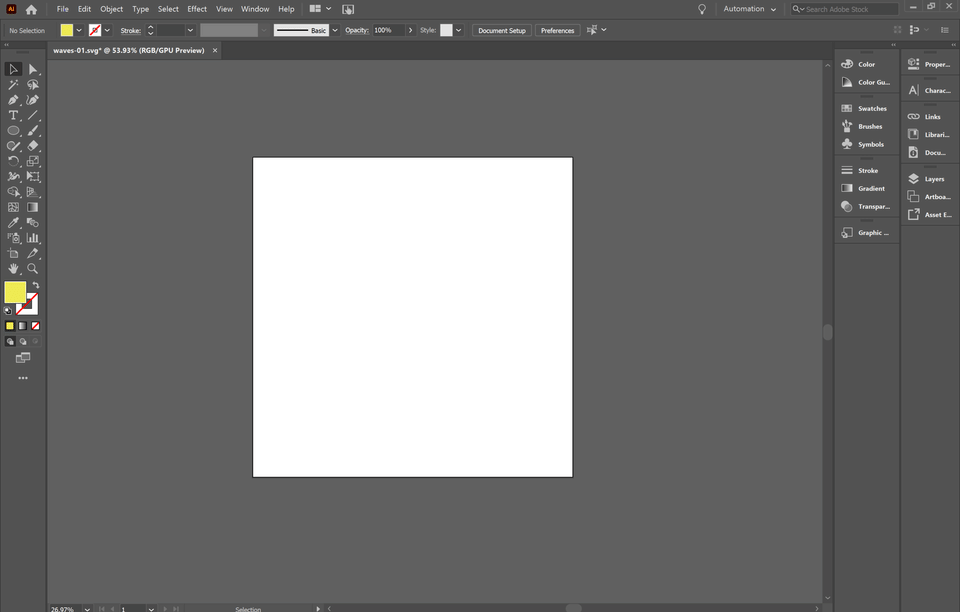Select the Hand tool
This screenshot has width=960, height=612.
13,268
